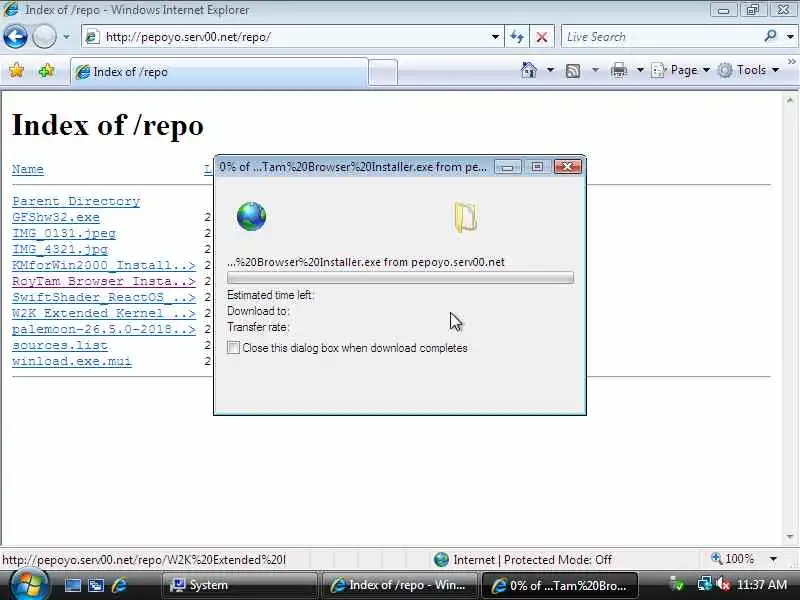Screen dimensions: 800x600
Task: Open Favorites Center star icon
Action: tap(16, 70)
